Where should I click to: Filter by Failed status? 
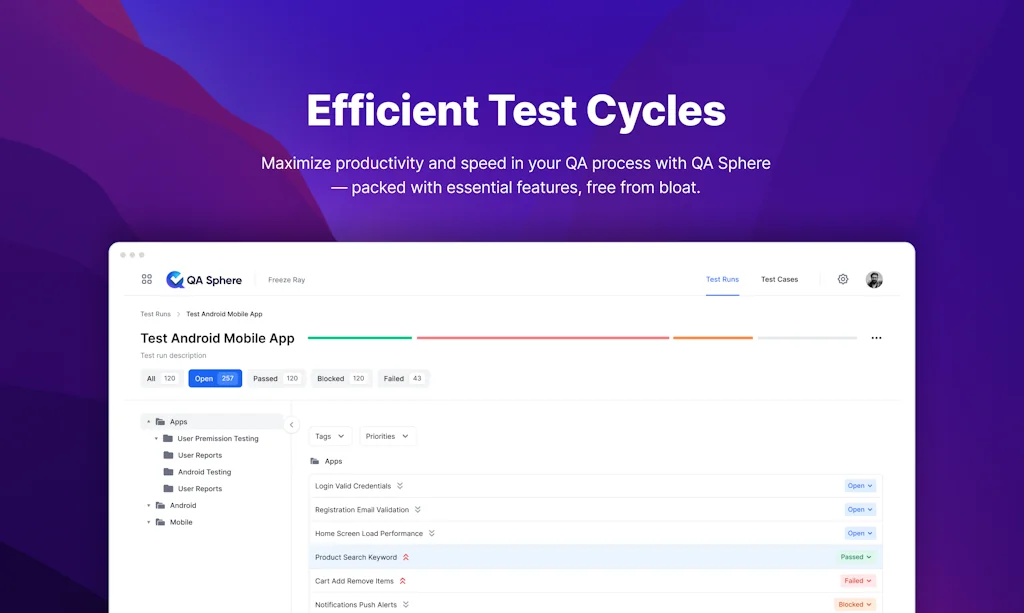click(404, 379)
